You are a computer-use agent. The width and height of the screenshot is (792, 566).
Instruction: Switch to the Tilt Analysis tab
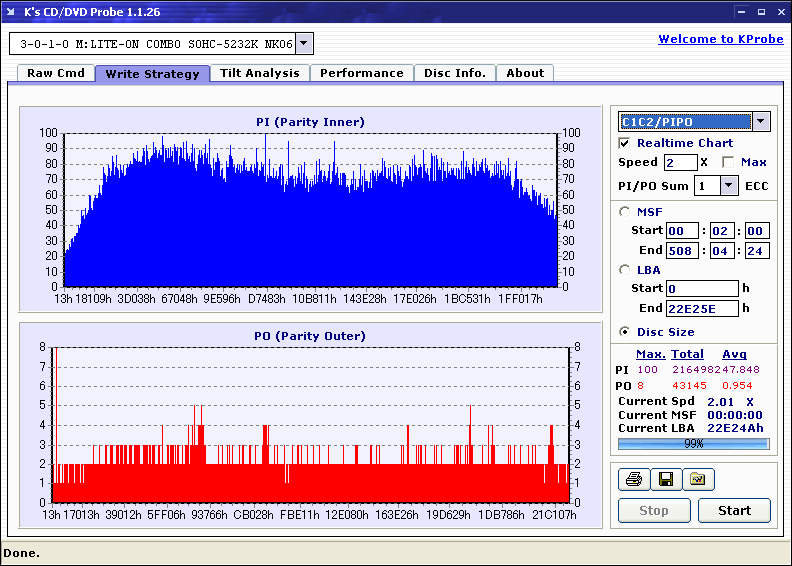(x=260, y=73)
